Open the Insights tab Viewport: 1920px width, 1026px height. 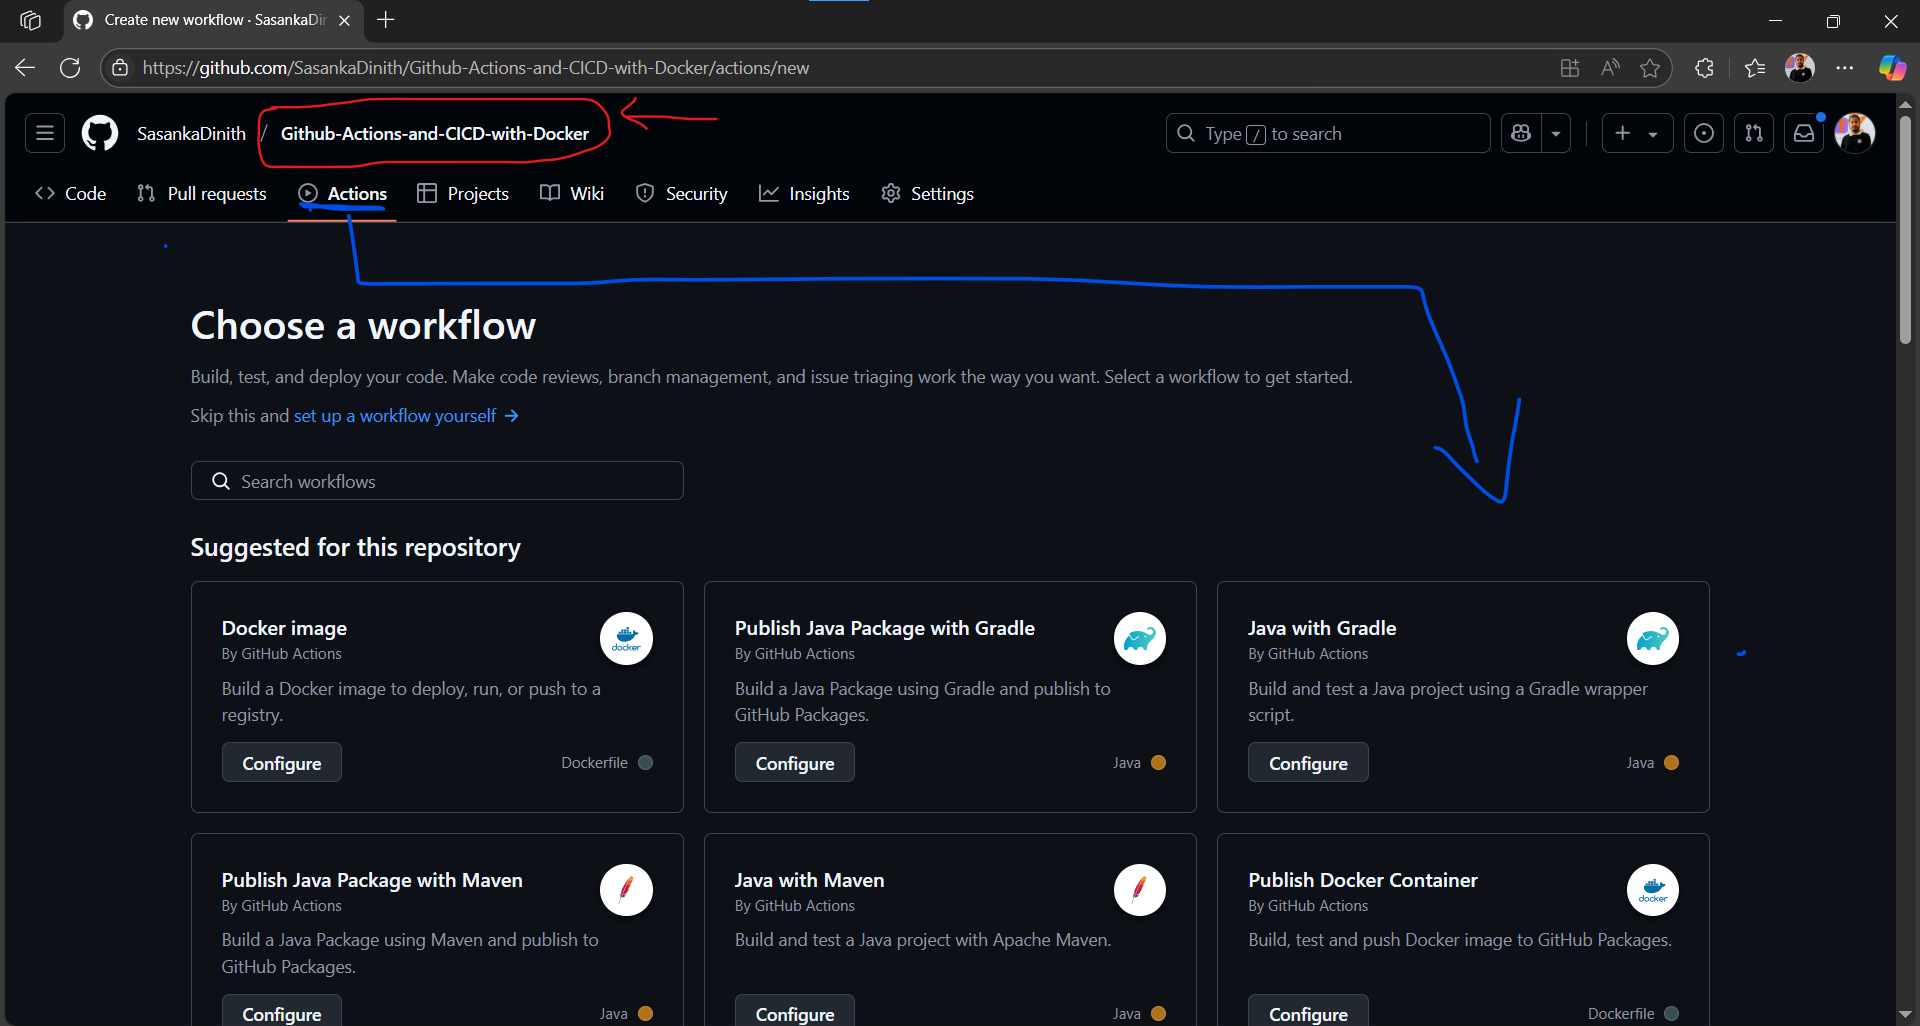click(804, 194)
